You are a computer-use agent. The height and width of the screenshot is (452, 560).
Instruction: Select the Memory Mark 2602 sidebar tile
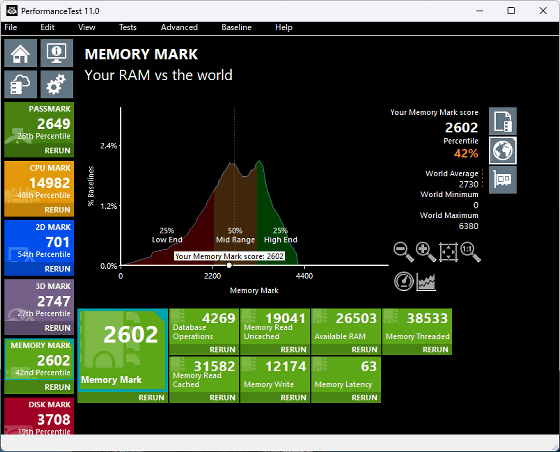coord(39,360)
